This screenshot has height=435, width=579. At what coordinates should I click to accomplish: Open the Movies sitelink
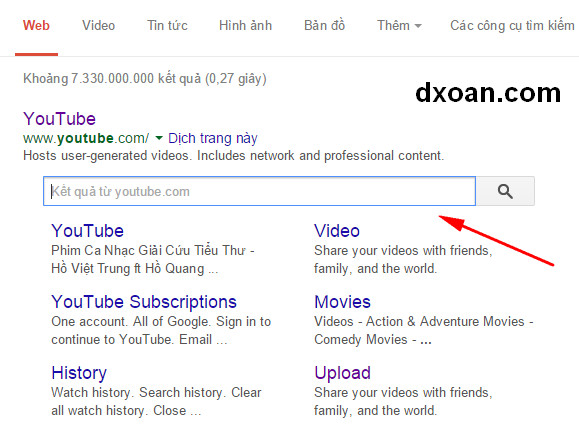[x=342, y=302]
